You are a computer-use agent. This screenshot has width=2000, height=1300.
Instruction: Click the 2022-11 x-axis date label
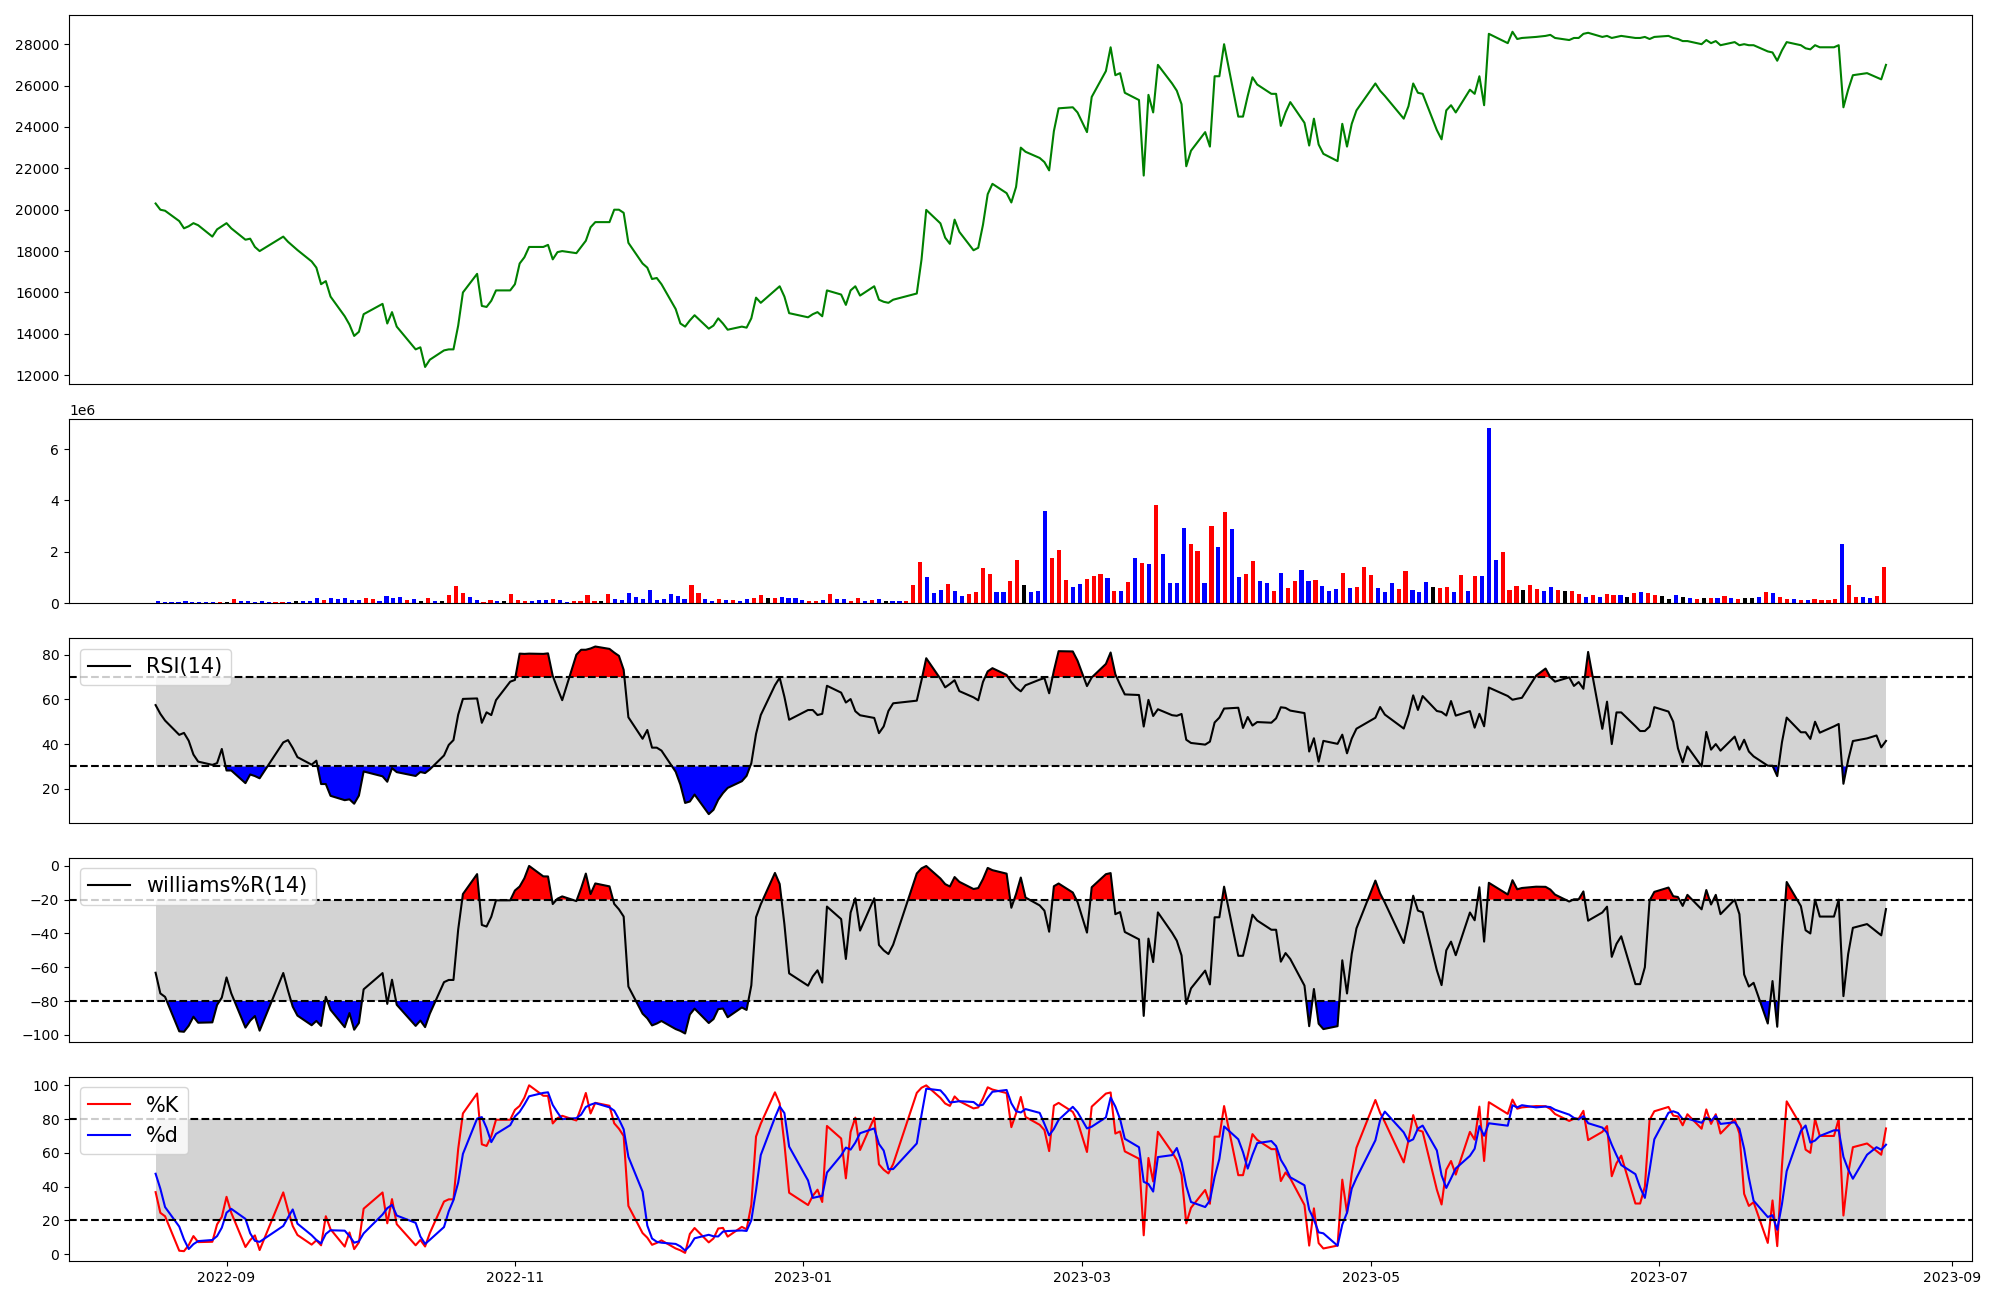point(514,1276)
